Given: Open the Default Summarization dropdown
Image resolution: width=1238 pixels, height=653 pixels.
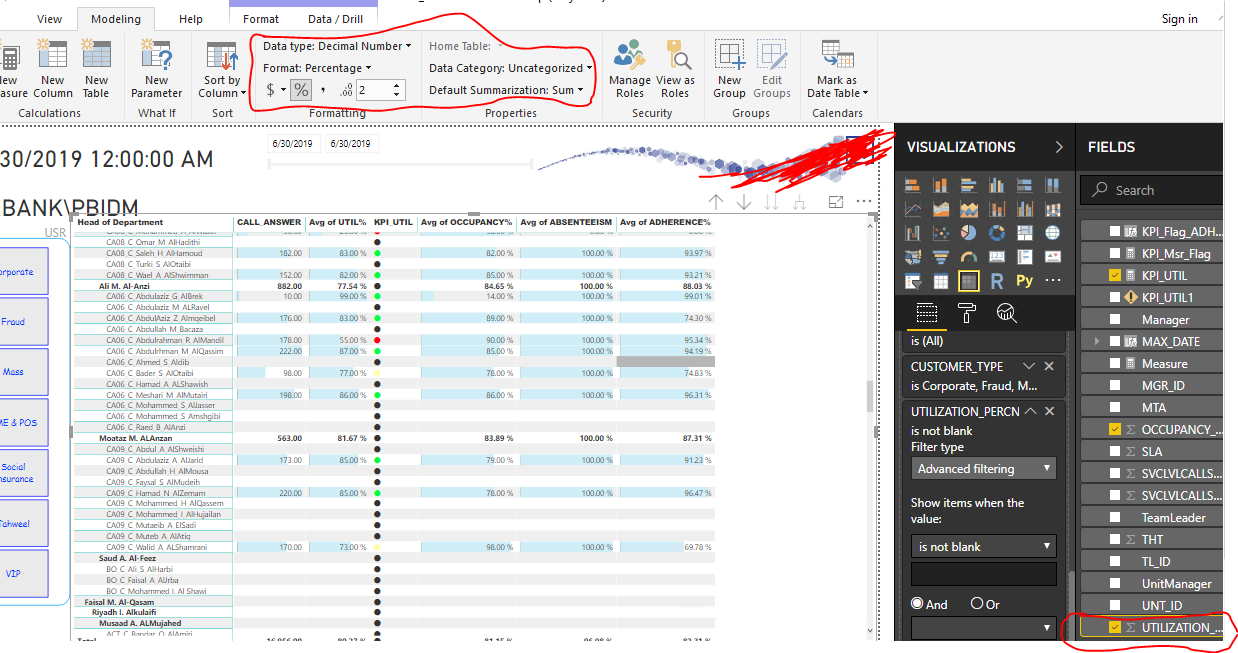Looking at the screenshot, I should 506,90.
